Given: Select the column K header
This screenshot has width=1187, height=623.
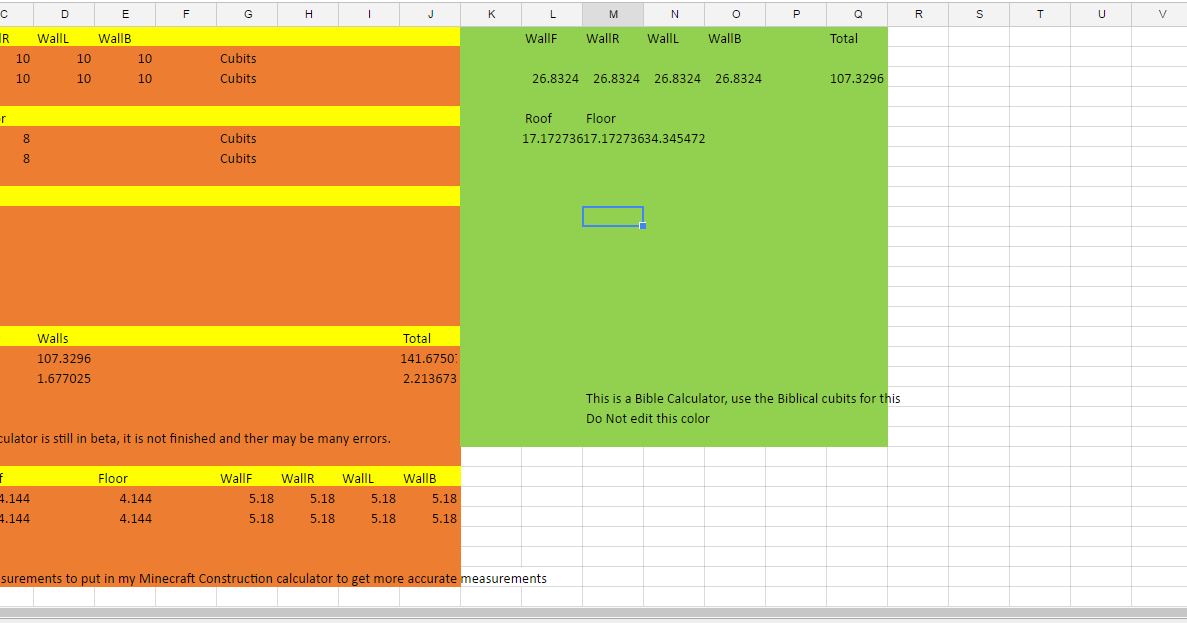Looking at the screenshot, I should pyautogui.click(x=491, y=14).
